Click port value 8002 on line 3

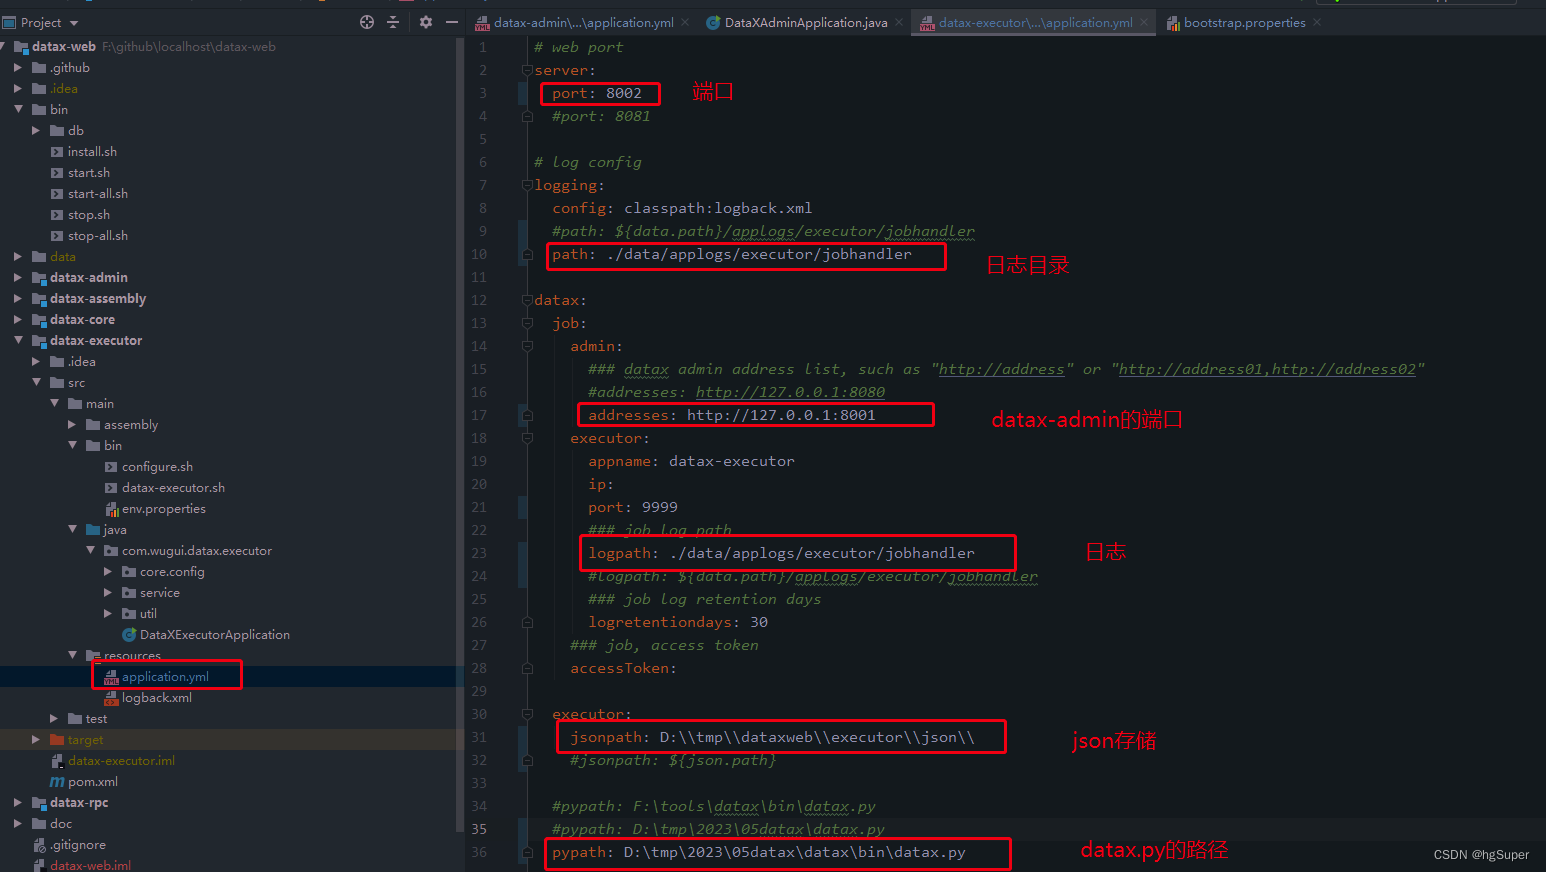(623, 93)
